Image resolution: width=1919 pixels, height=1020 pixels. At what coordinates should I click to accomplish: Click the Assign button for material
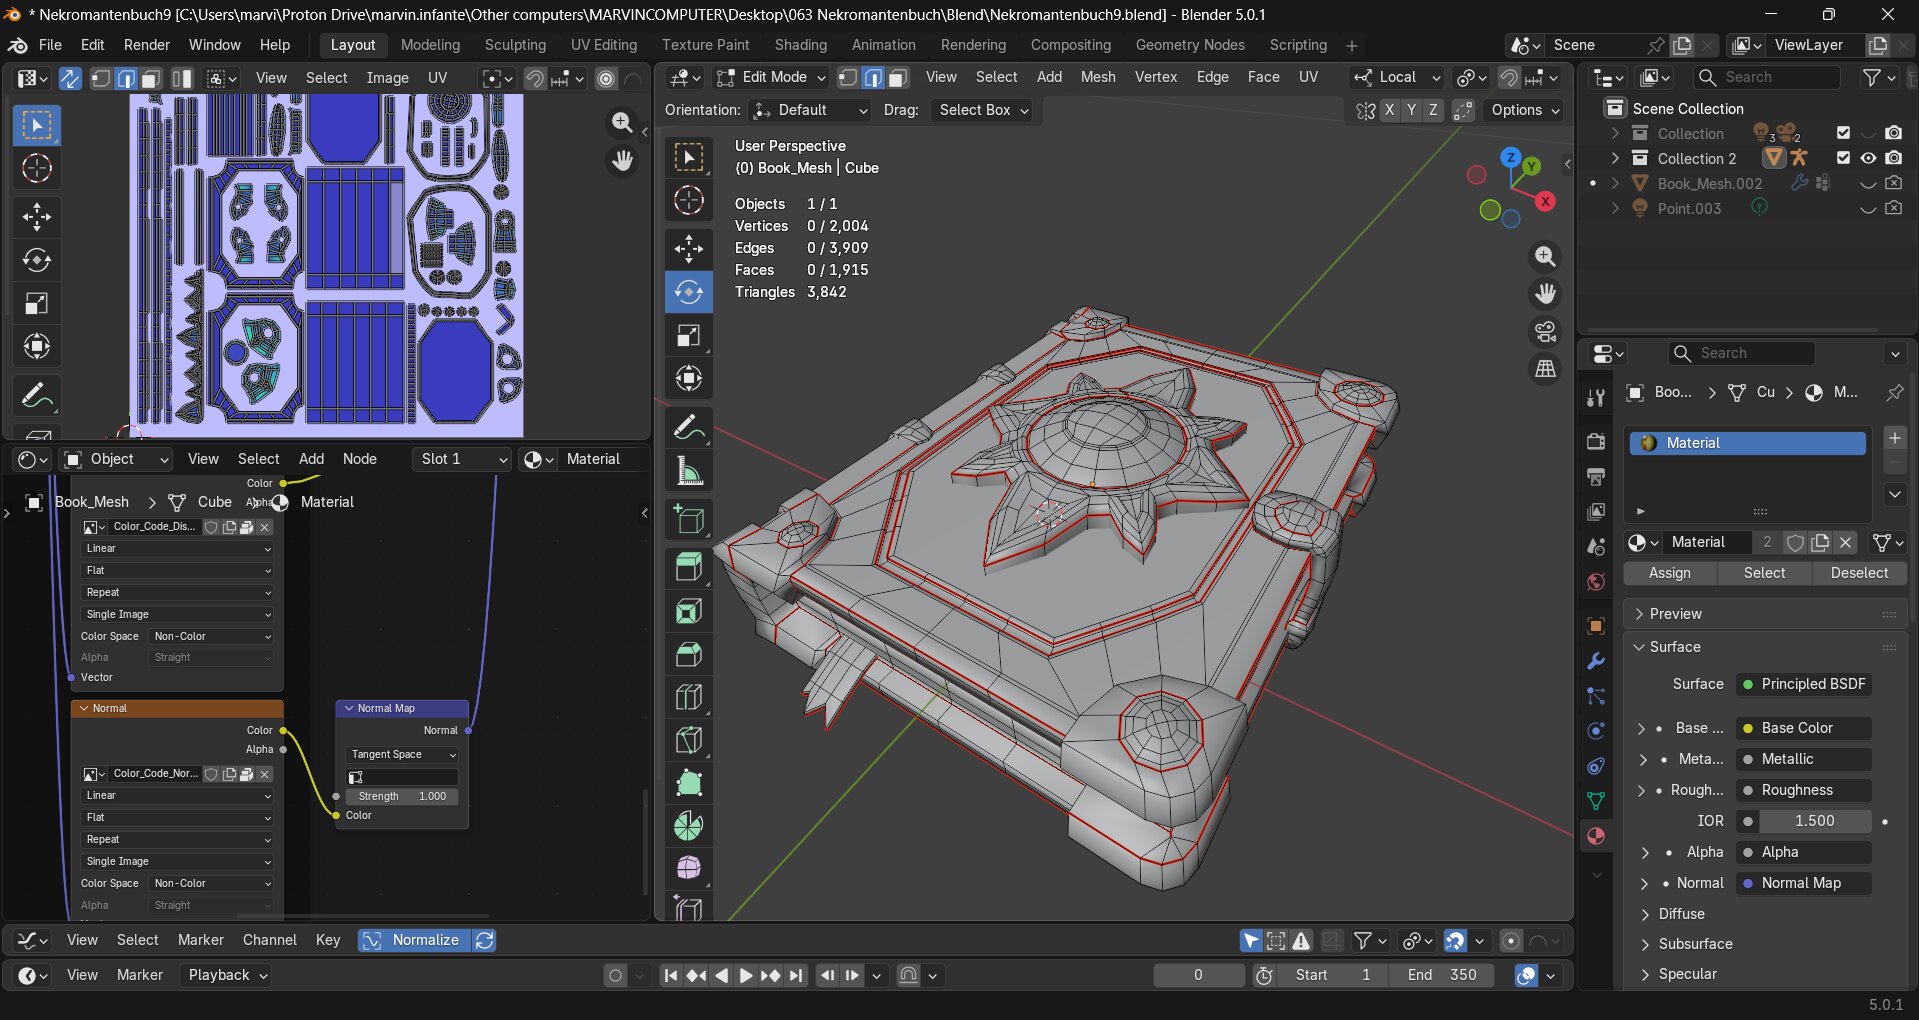[1669, 573]
